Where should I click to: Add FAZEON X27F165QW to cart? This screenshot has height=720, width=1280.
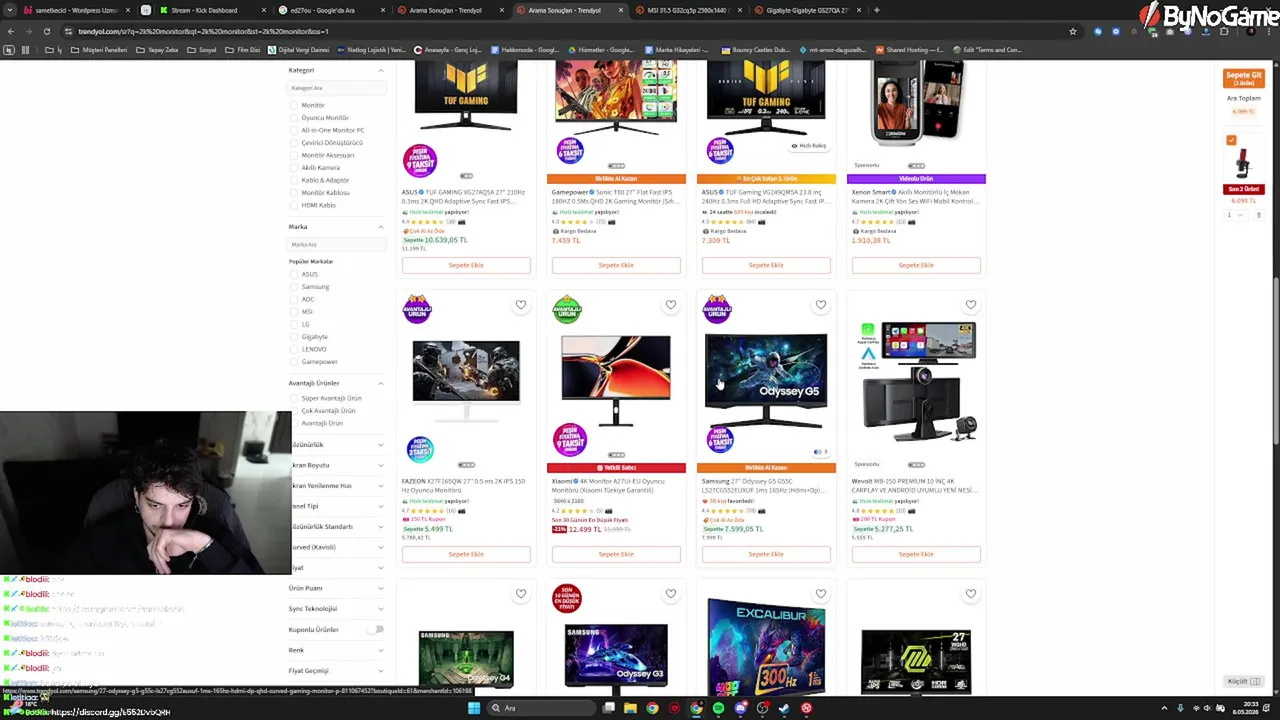466,554
